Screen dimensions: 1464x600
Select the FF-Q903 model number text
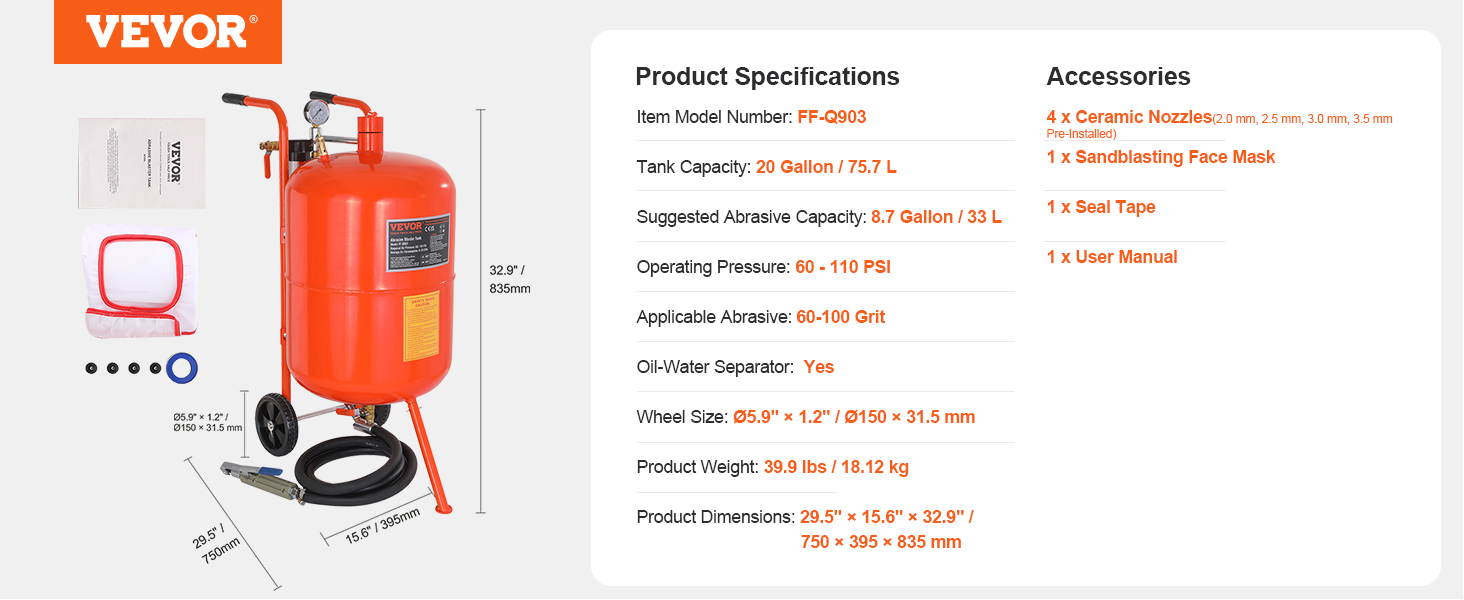[832, 117]
